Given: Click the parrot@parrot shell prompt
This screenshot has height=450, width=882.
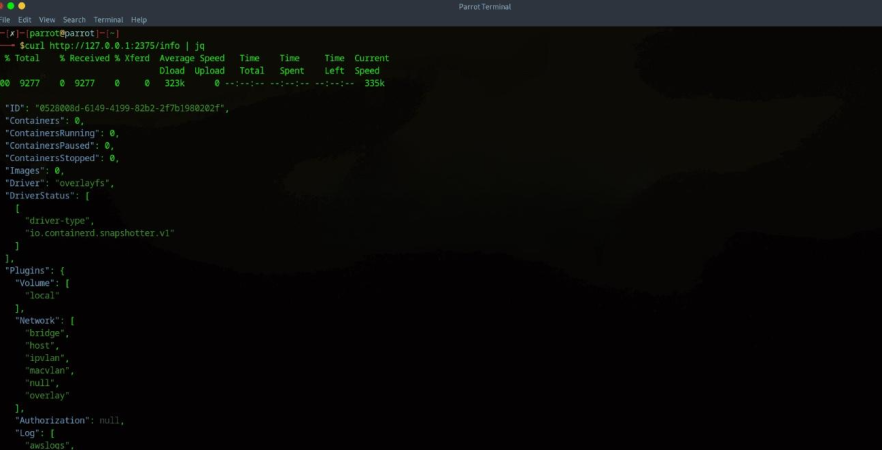Looking at the screenshot, I should click(x=62, y=33).
